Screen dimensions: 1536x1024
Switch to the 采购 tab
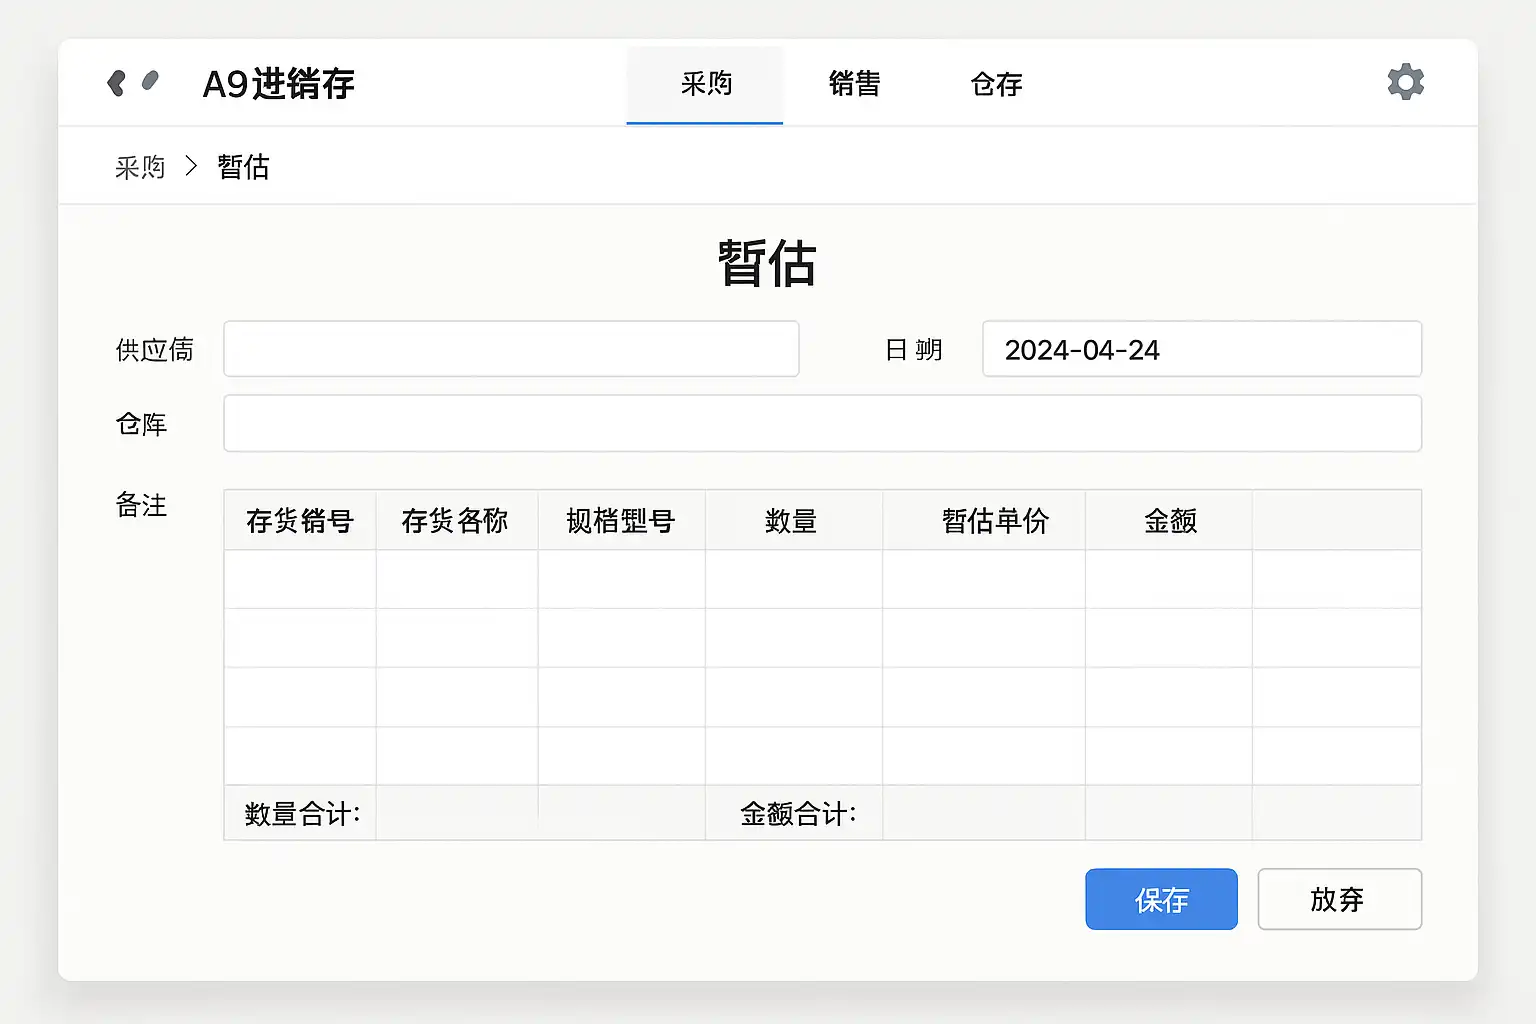click(x=705, y=85)
